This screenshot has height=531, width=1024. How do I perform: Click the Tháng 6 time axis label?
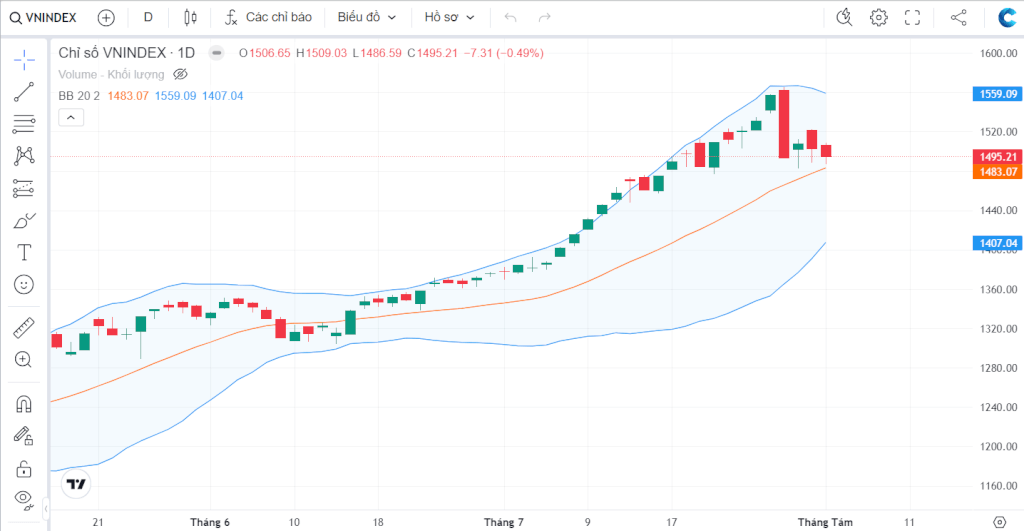point(210,522)
